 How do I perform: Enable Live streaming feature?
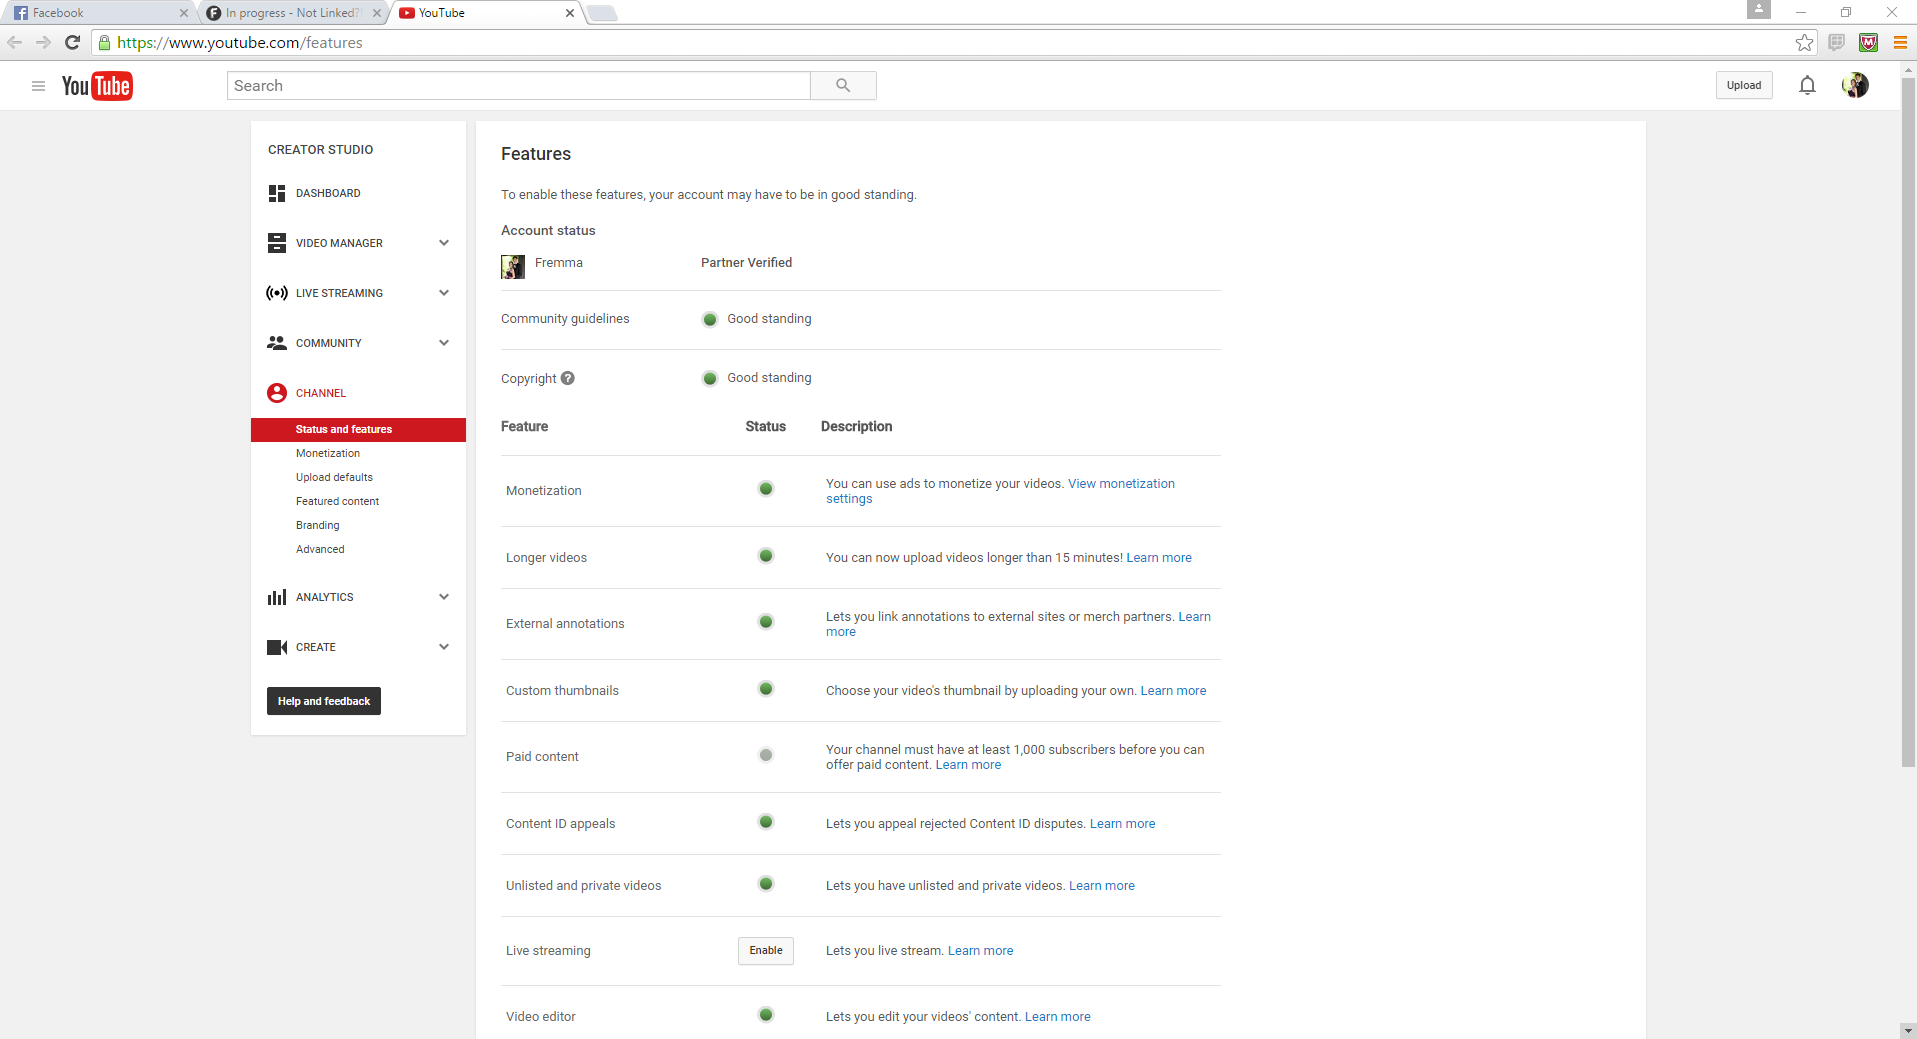[x=766, y=951]
